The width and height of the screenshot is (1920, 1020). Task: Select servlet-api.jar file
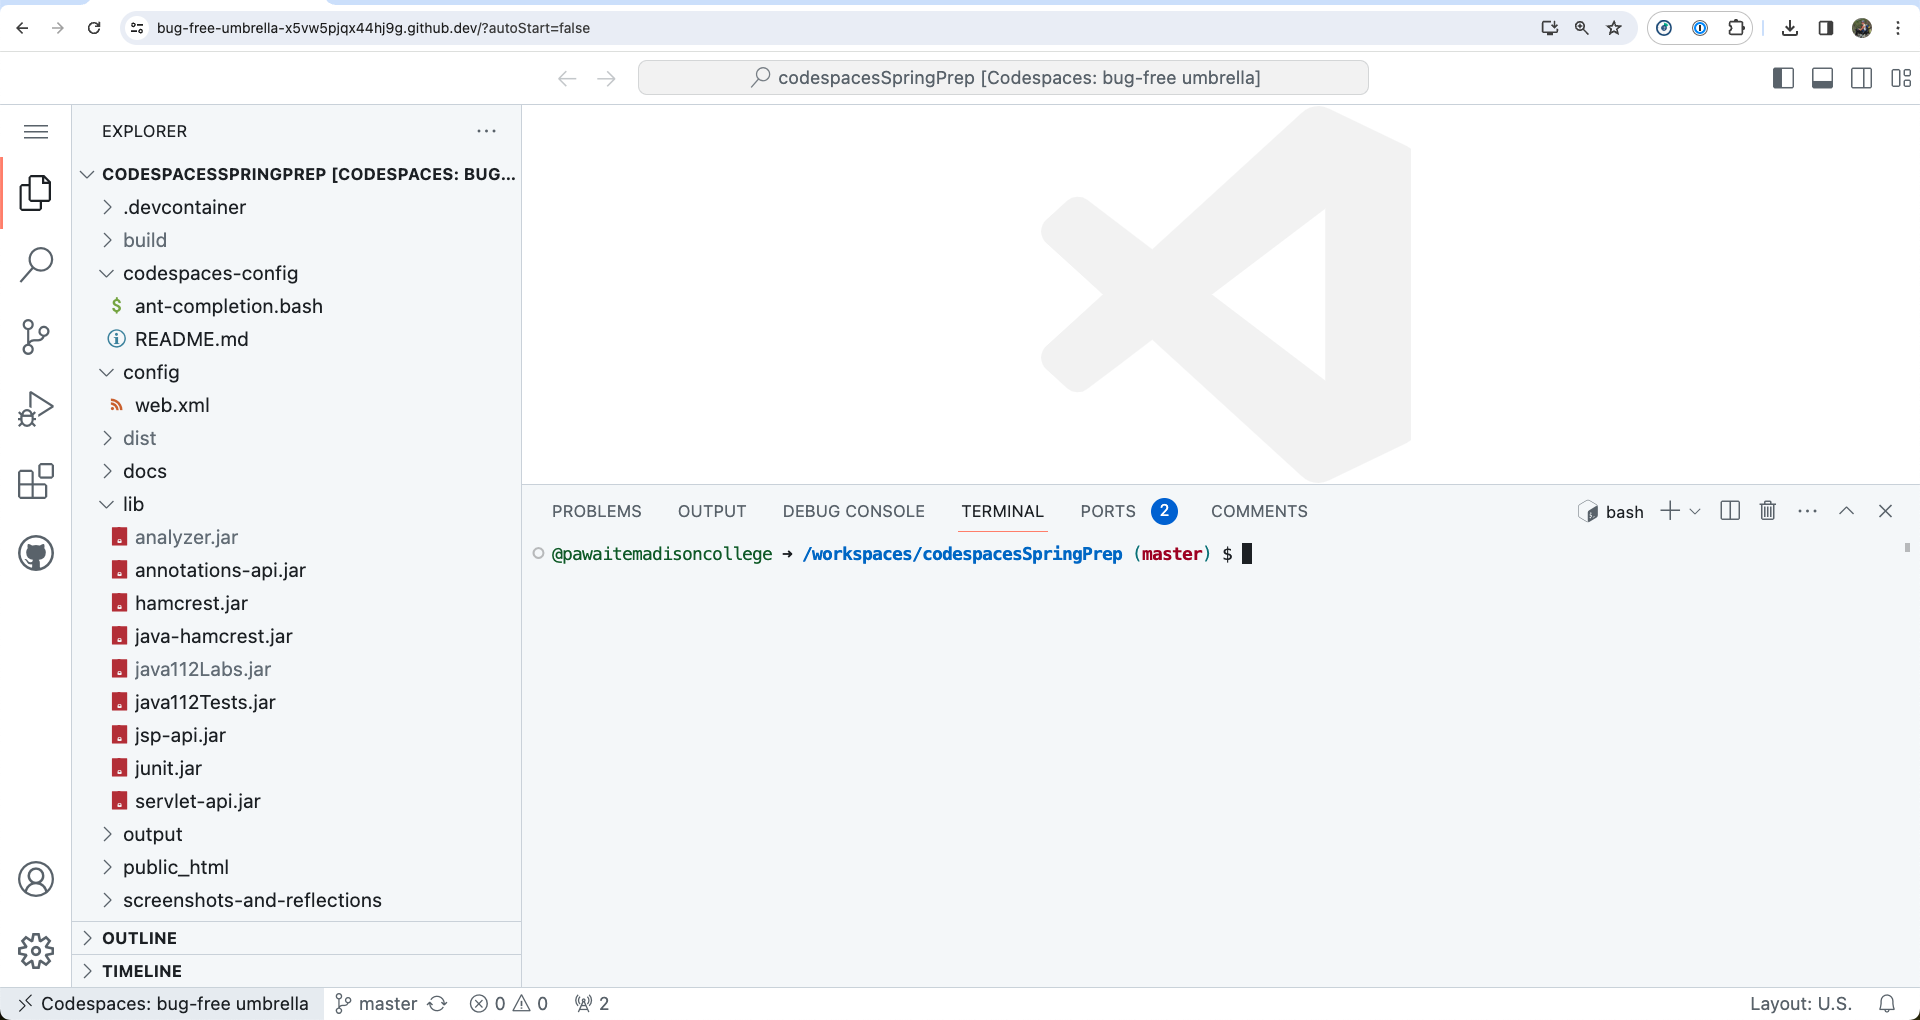coord(297,801)
